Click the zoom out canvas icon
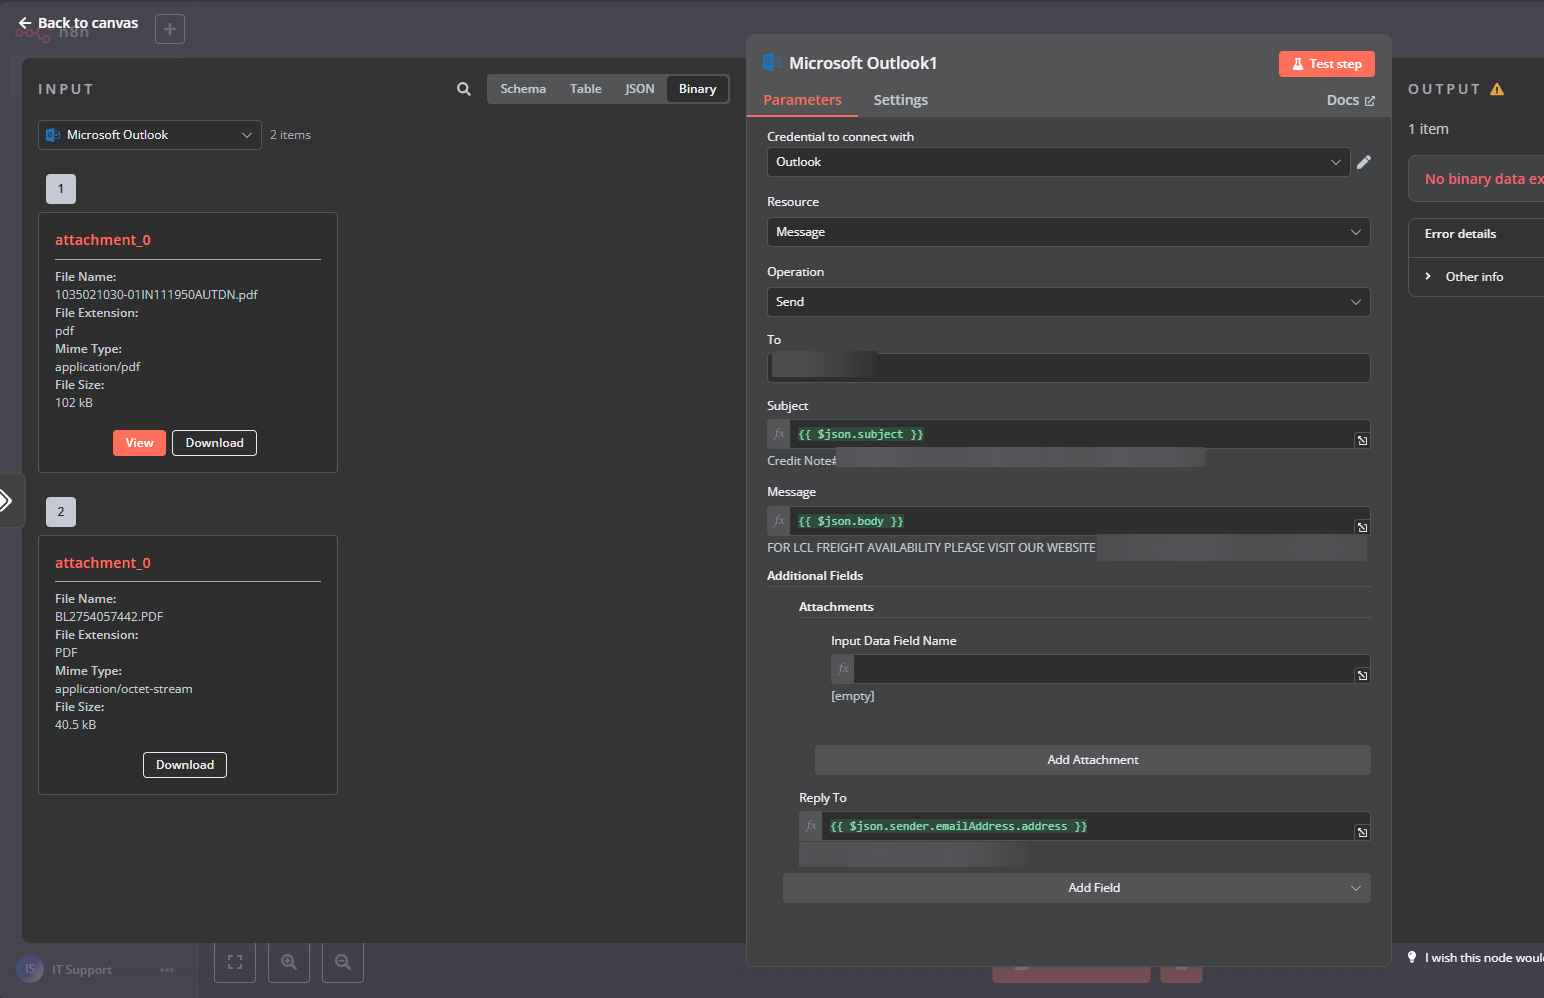The width and height of the screenshot is (1544, 998). coord(343,962)
